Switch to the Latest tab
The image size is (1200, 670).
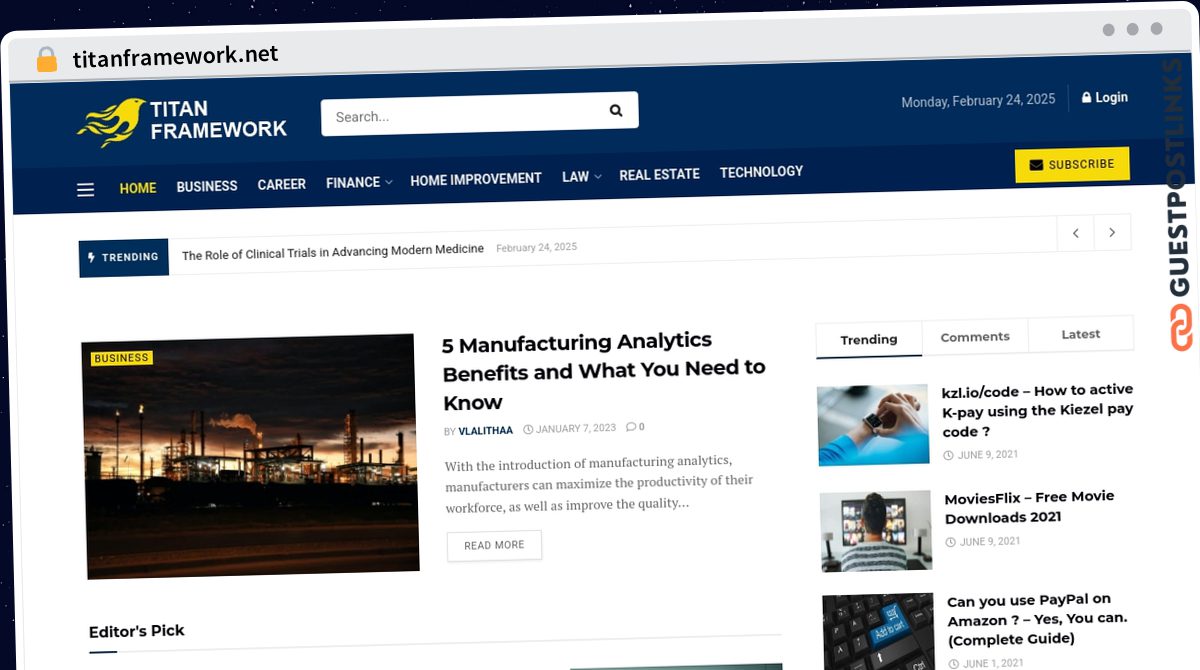tap(1081, 334)
